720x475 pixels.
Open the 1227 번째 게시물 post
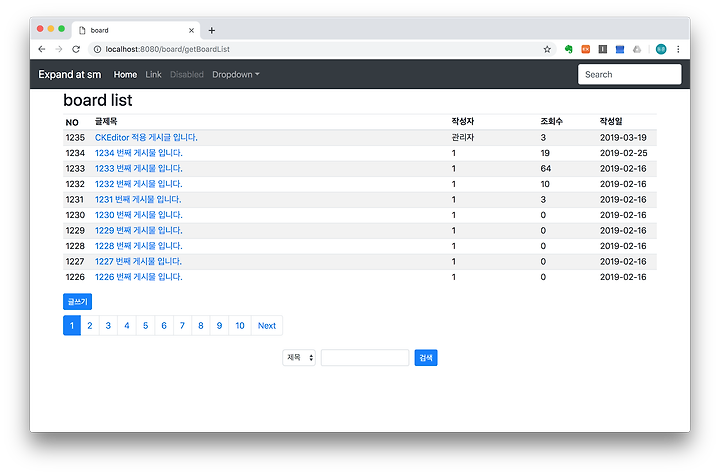pyautogui.click(x=138, y=261)
